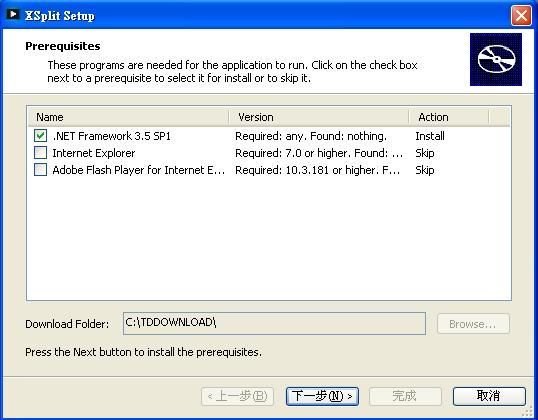538x420 pixels.
Task: Click the 上一步(B) back button
Action: 237,396
